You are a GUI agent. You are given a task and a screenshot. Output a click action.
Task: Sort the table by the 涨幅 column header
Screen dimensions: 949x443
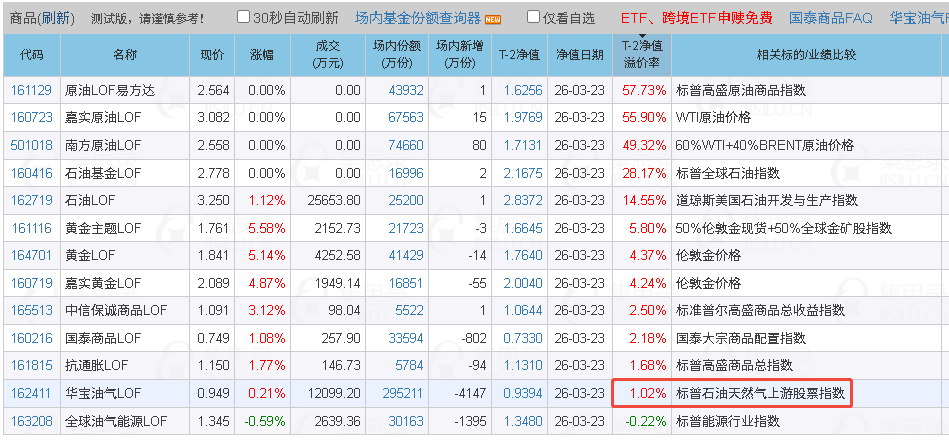click(x=262, y=55)
